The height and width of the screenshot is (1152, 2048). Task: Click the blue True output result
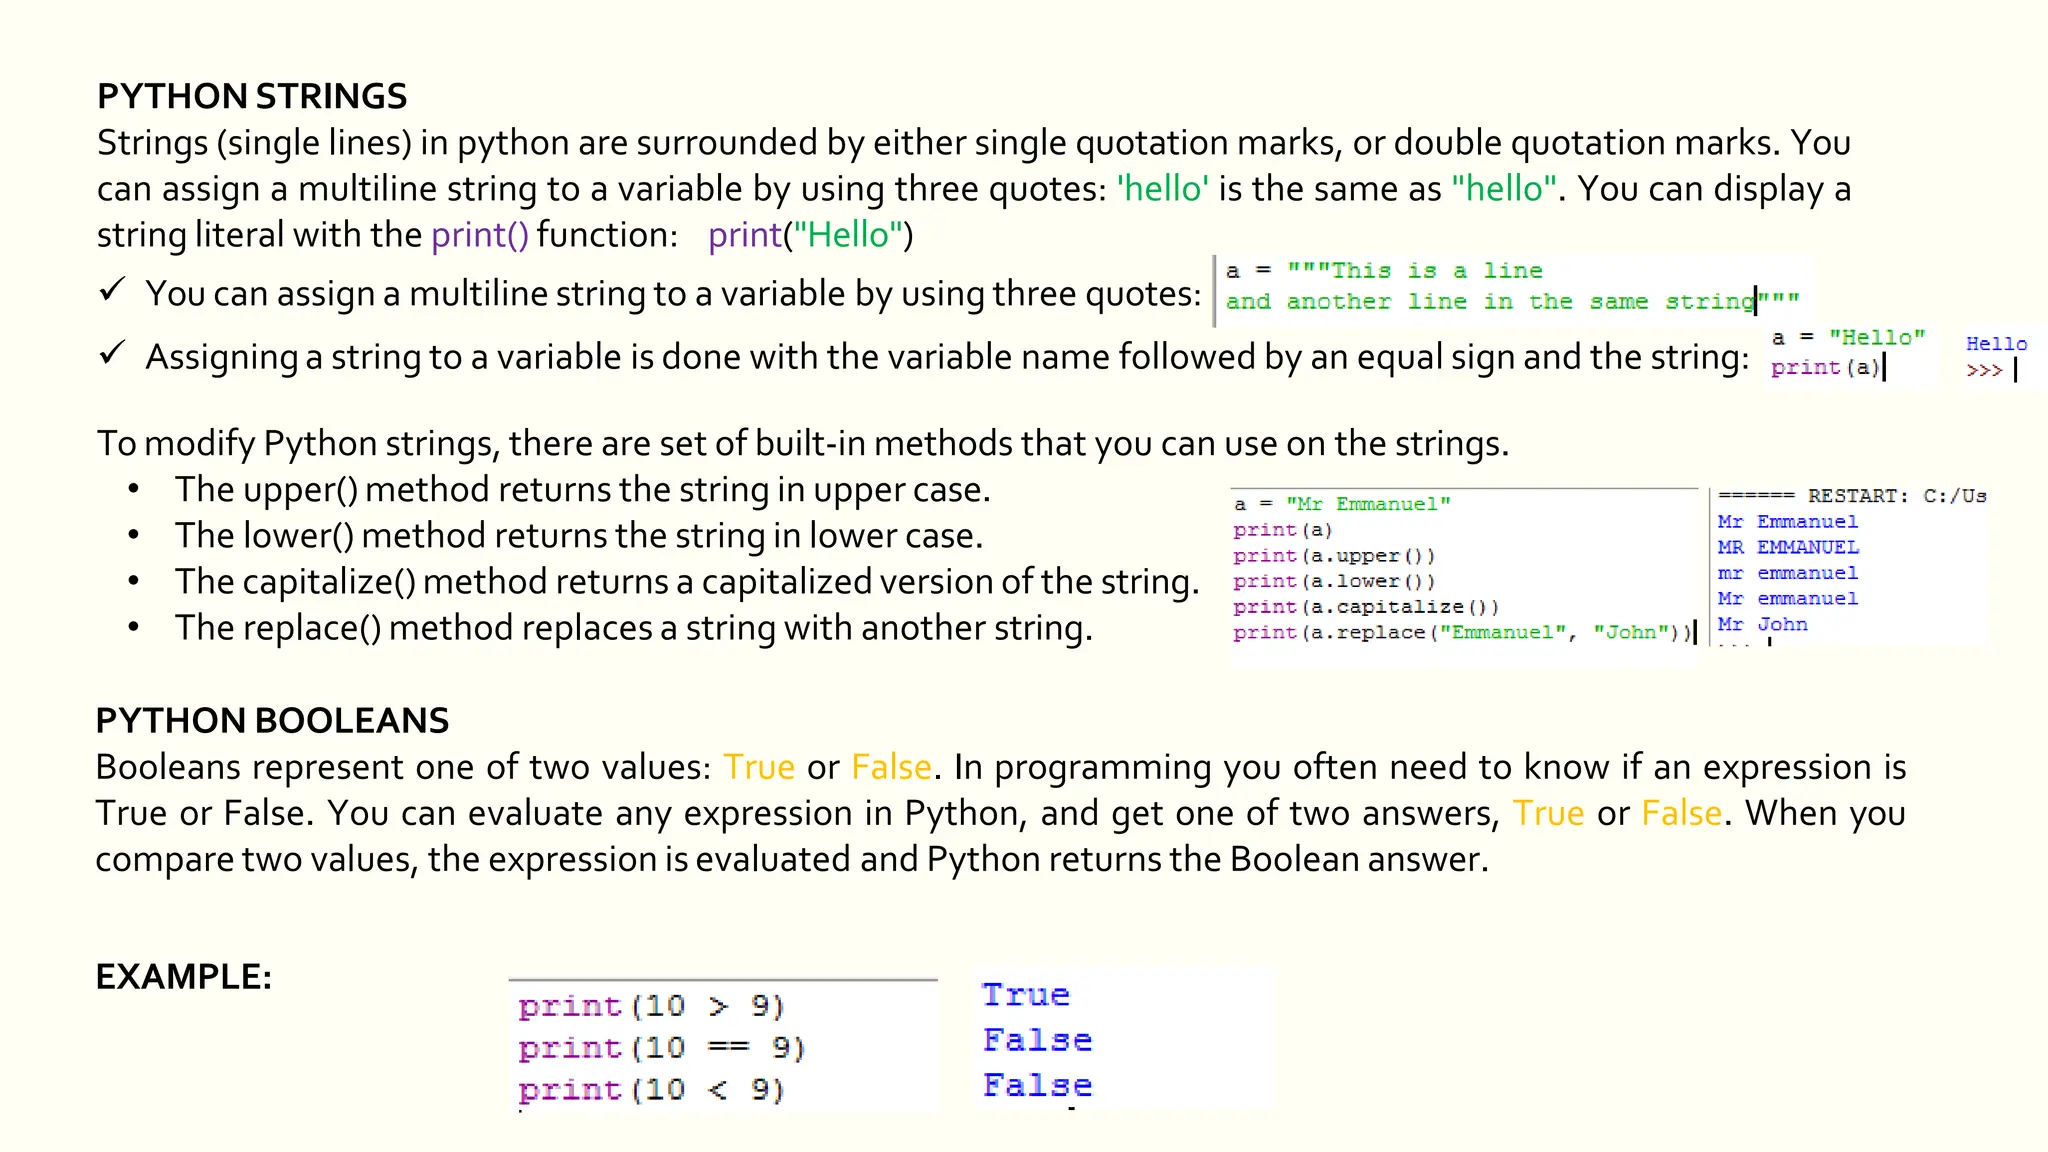point(1026,995)
